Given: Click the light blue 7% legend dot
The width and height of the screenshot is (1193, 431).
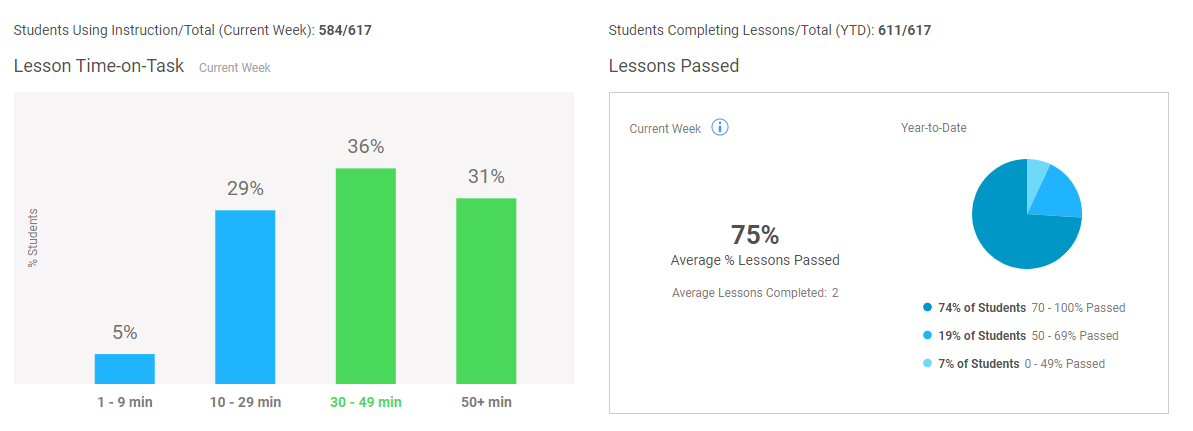Looking at the screenshot, I should click(927, 364).
